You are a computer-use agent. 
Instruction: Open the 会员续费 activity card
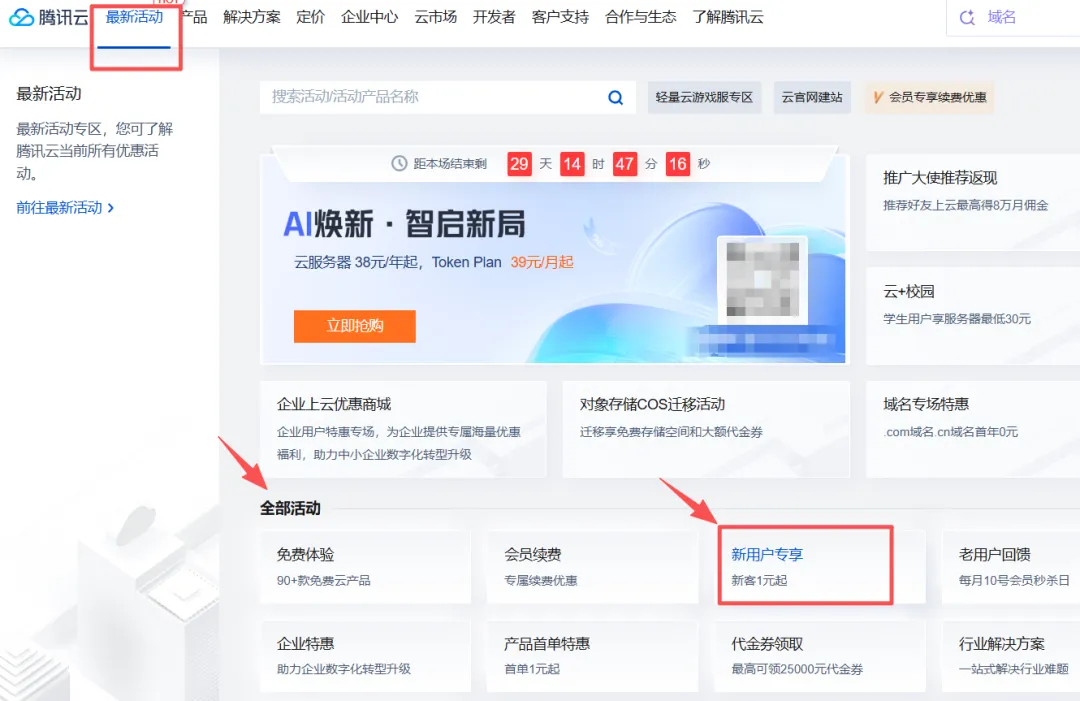tap(592, 567)
